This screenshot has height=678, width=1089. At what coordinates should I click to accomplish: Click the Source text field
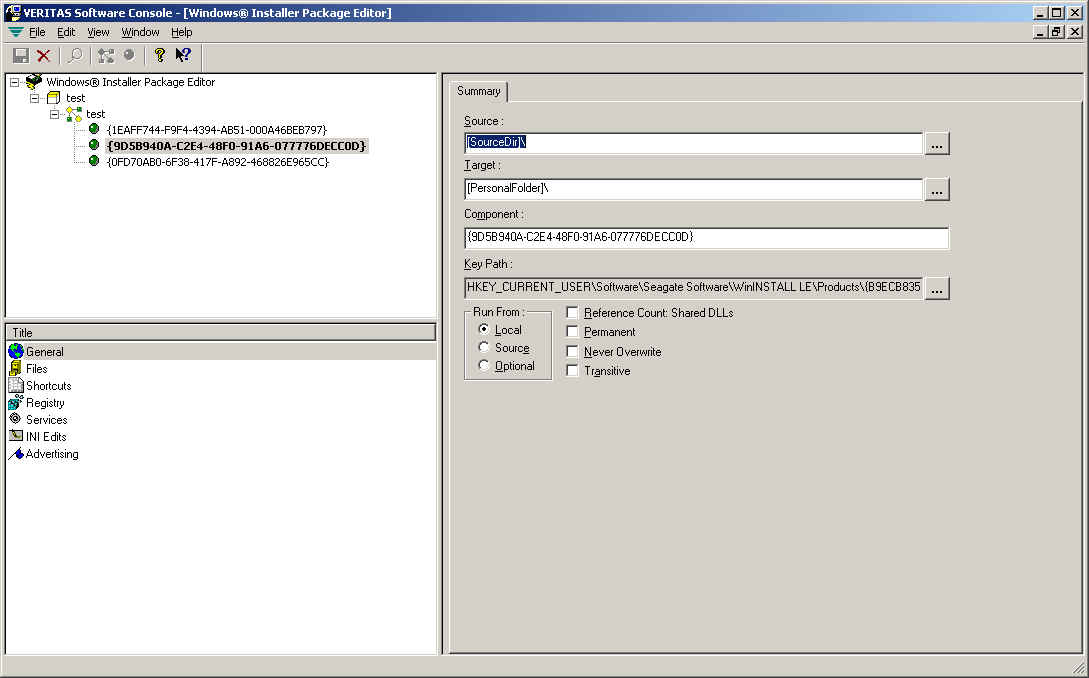coord(693,143)
